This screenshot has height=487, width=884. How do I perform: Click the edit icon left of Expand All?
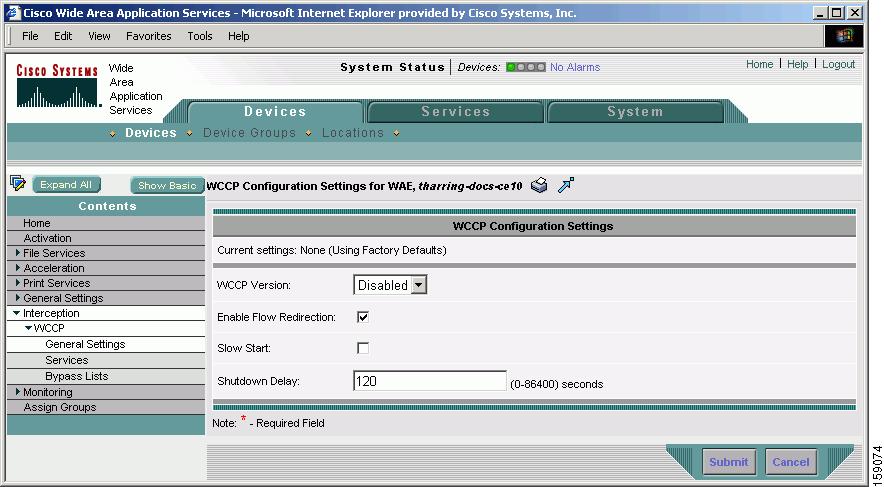point(17,183)
